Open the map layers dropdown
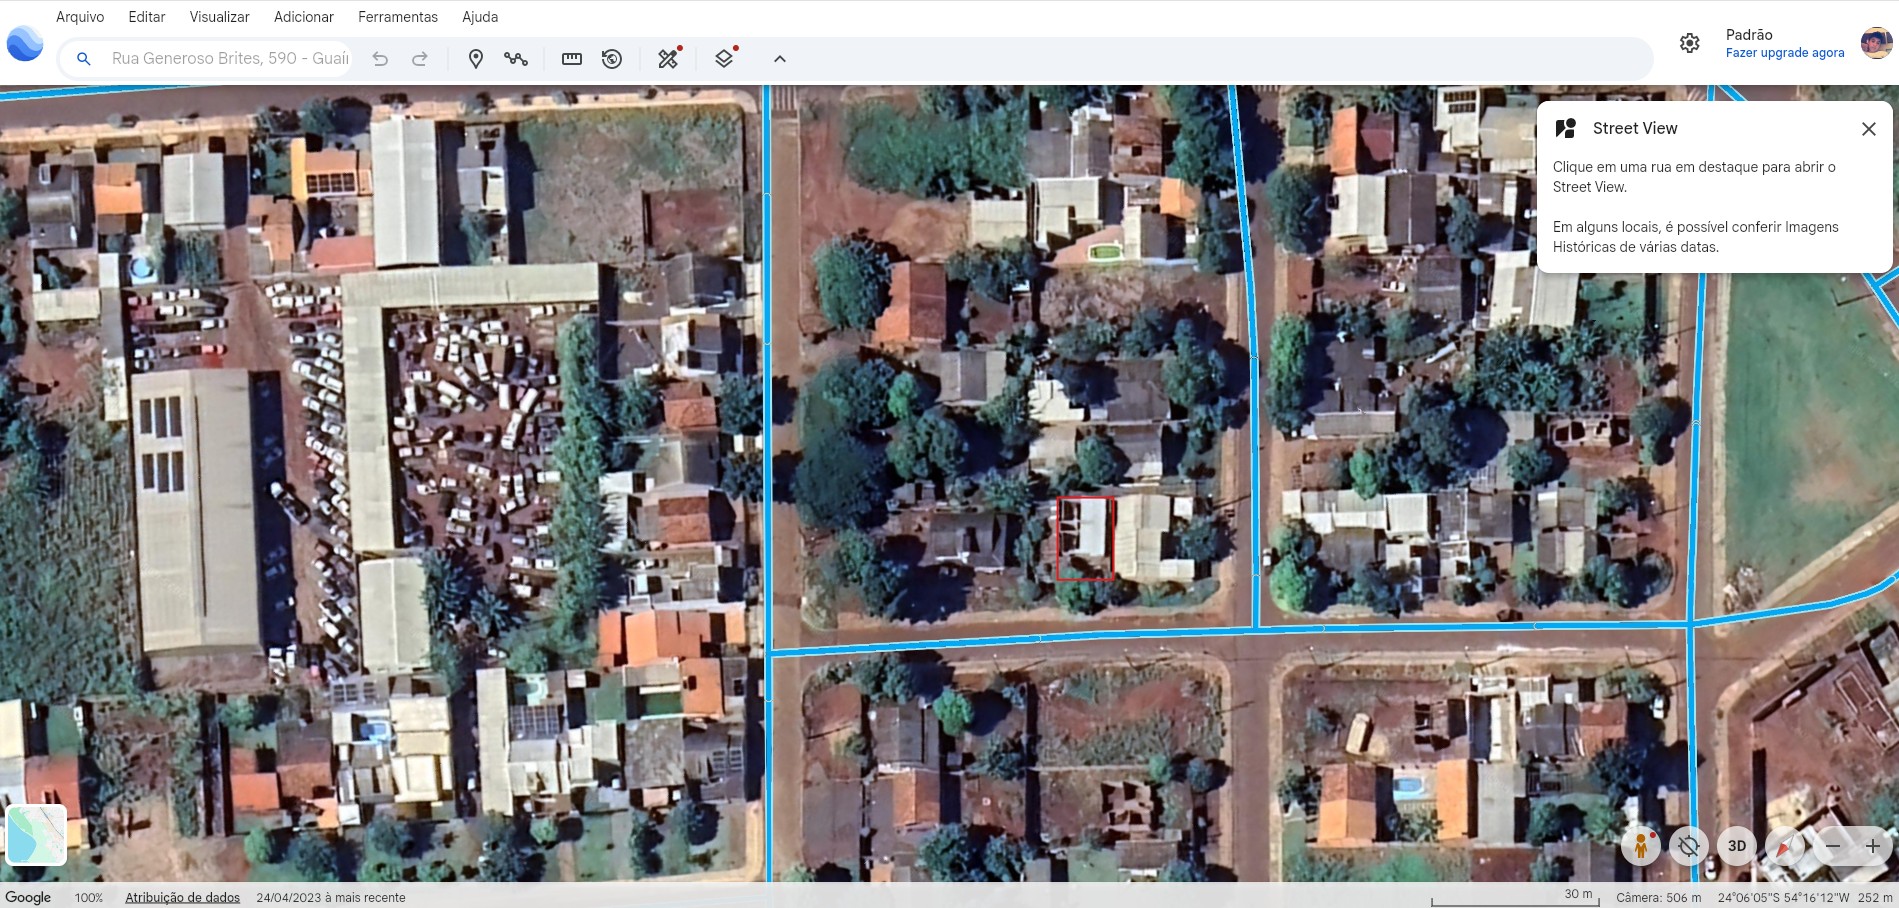Screen dimensions: 1899x908 click(x=724, y=59)
